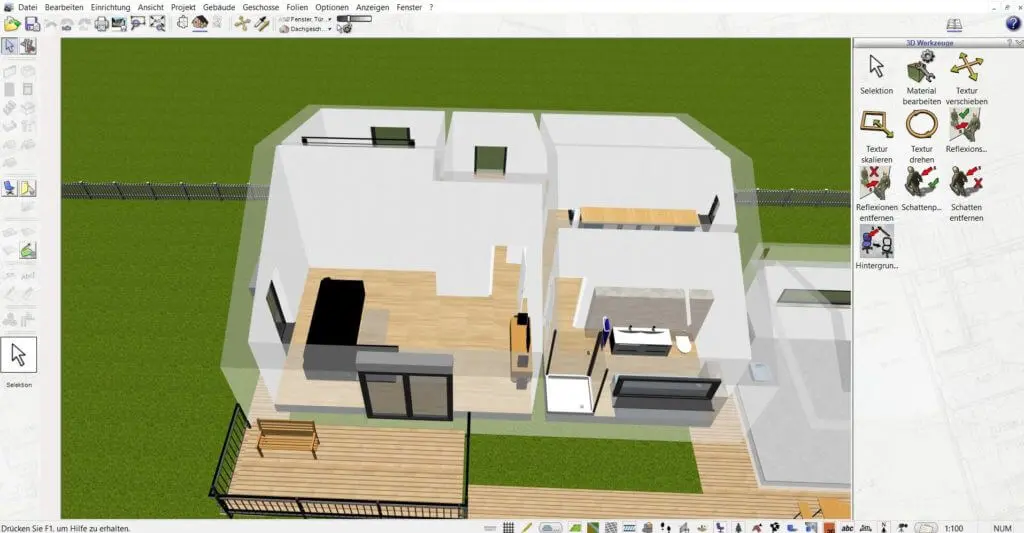Click the Hintergrun... tool icon

(x=876, y=246)
